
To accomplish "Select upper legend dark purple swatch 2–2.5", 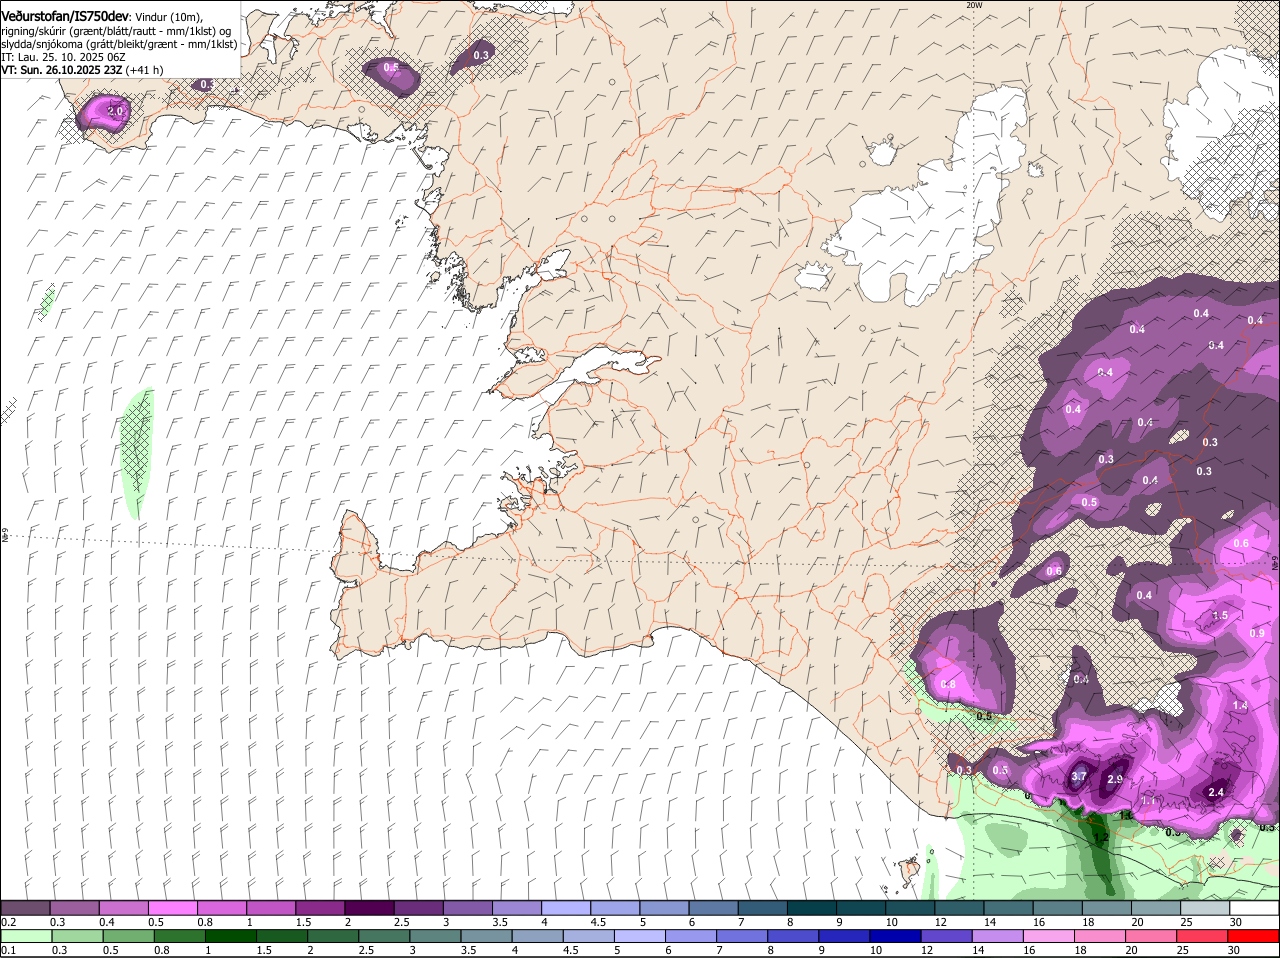I will click(369, 907).
